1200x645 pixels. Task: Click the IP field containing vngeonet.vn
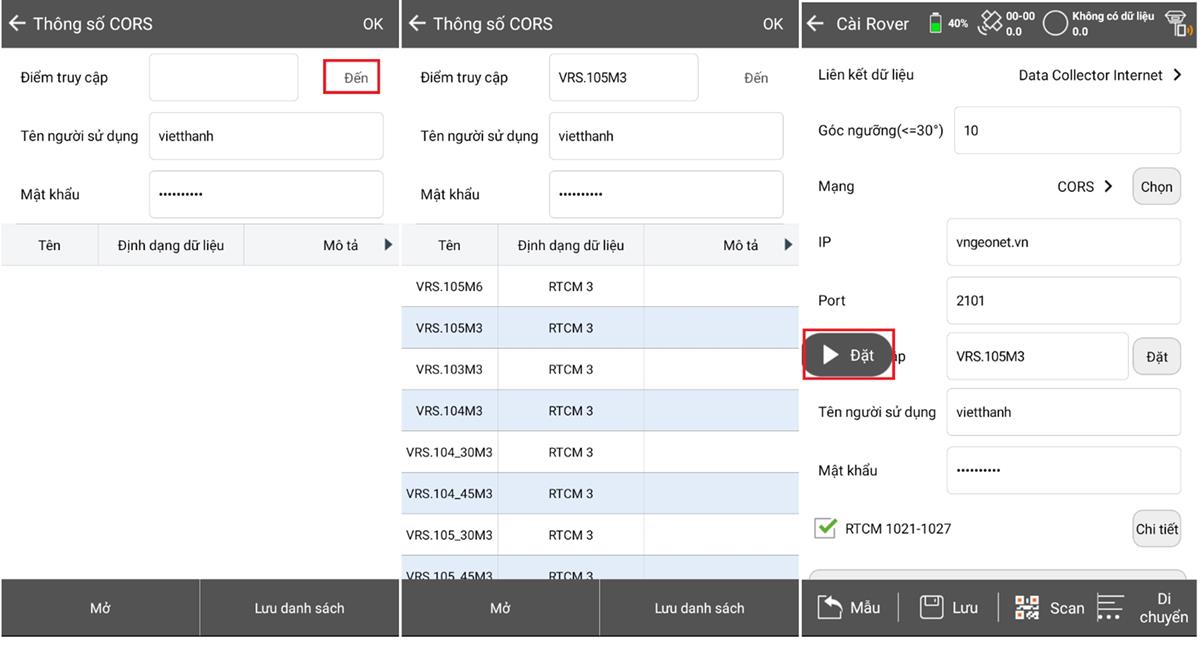1063,243
